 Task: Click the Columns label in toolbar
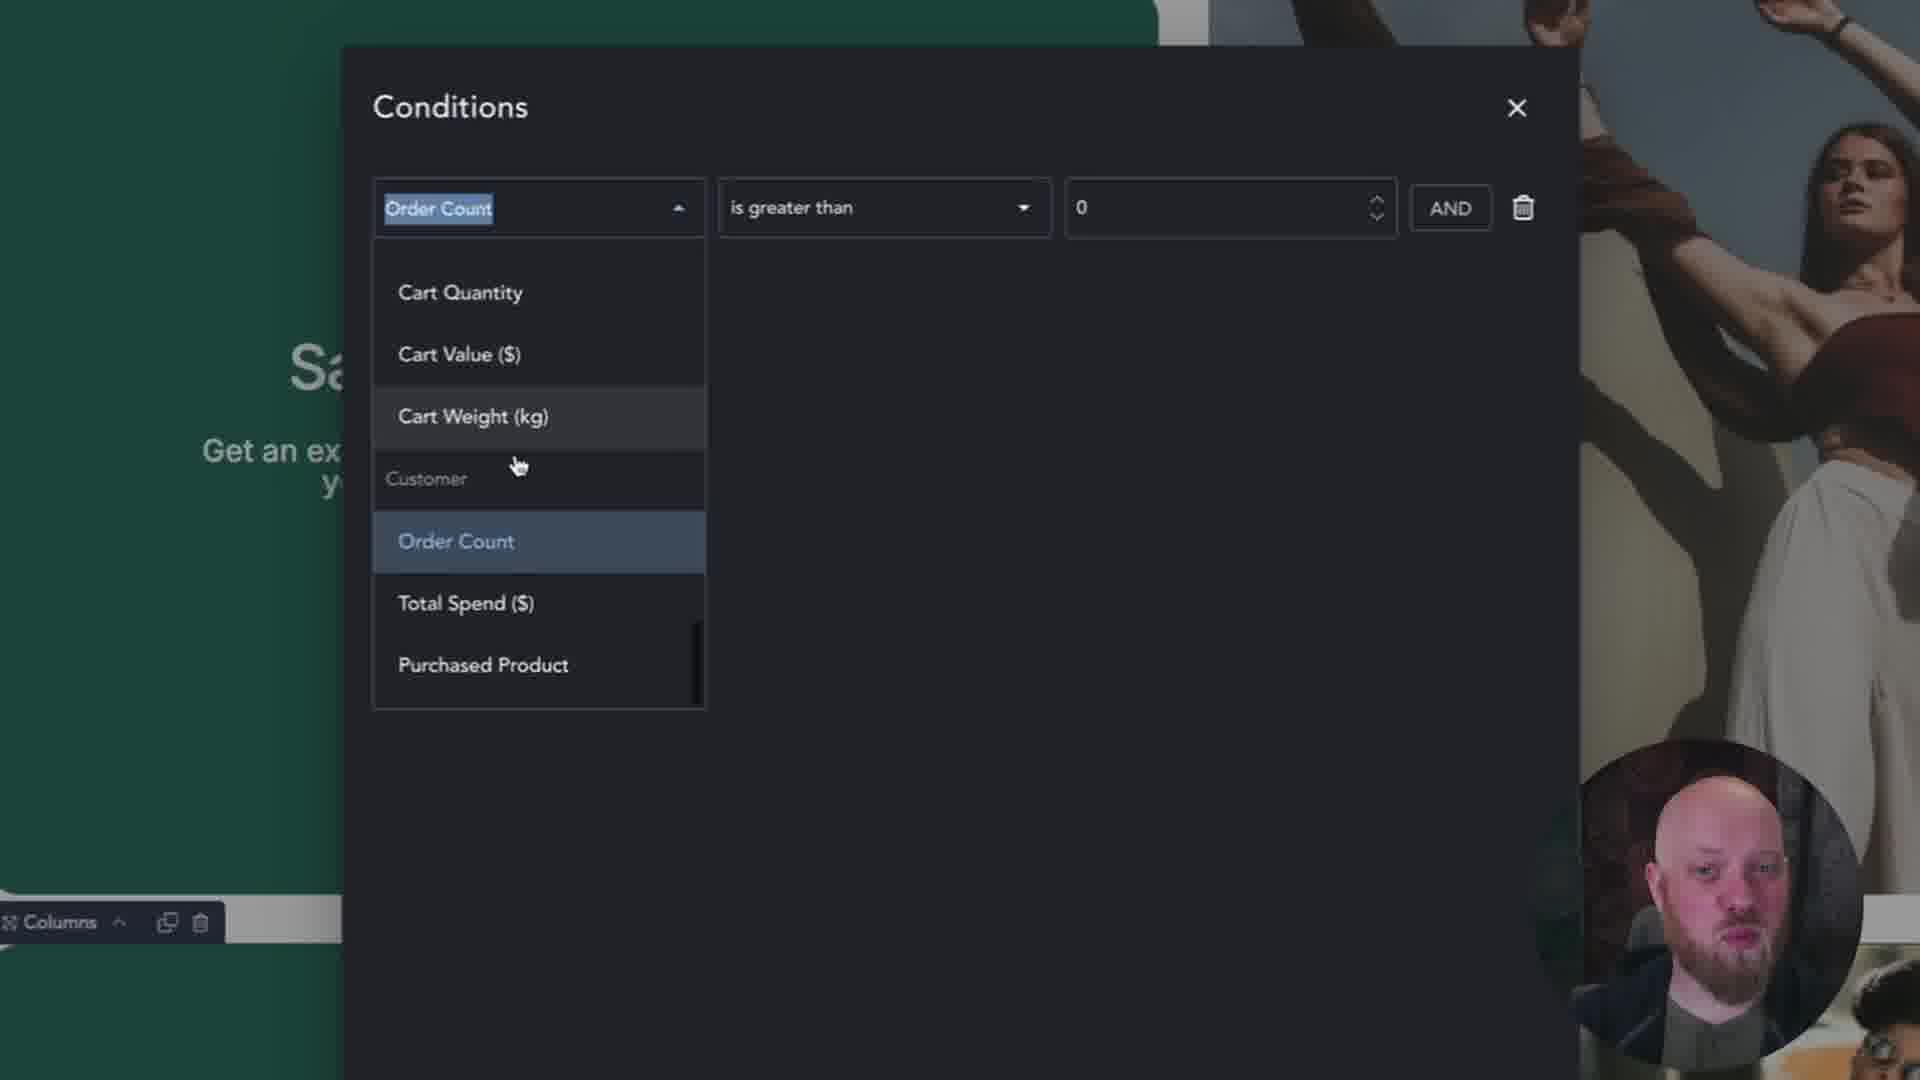click(60, 922)
